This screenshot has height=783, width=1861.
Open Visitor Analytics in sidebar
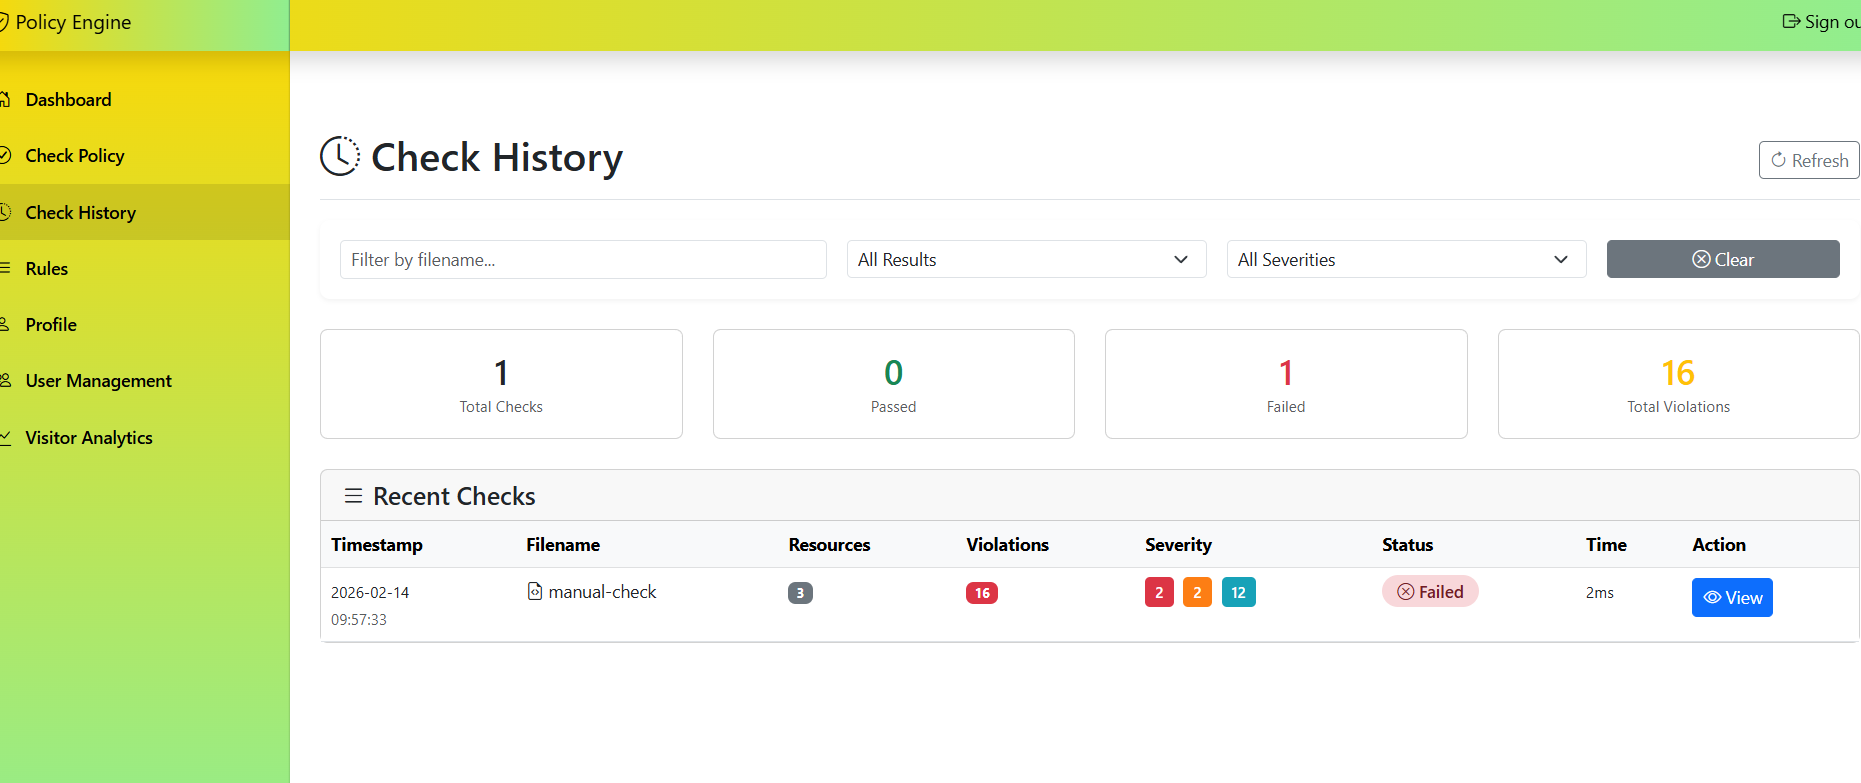click(x=89, y=438)
